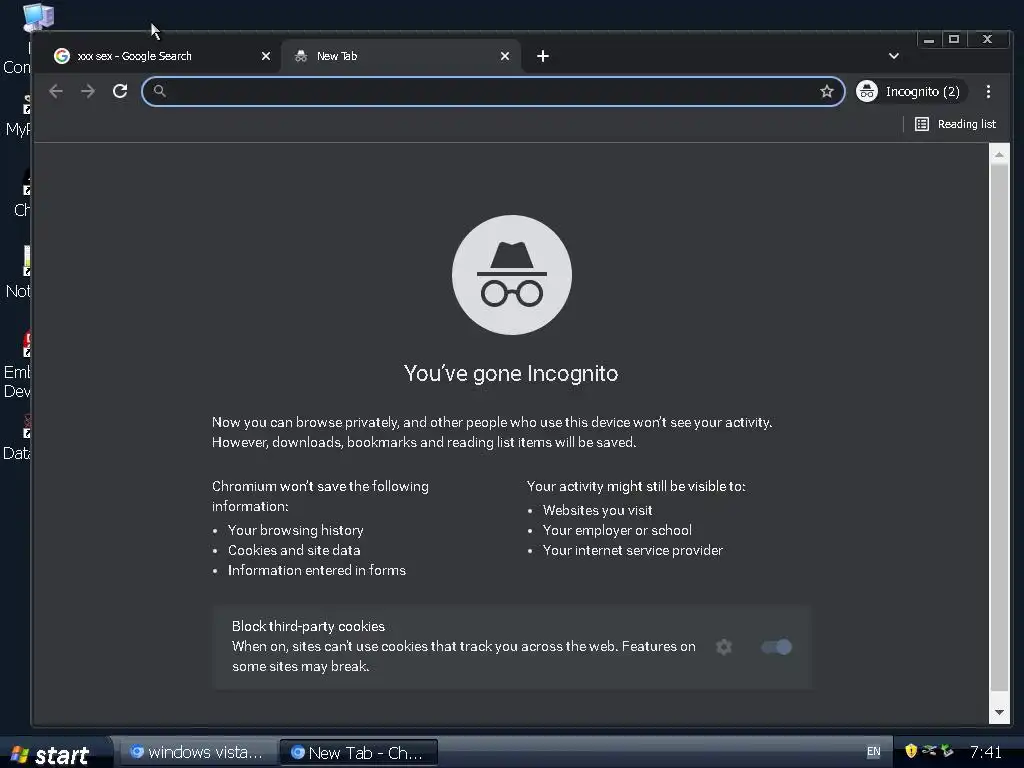Click the security shield tray icon
1024x768 pixels.
point(911,751)
